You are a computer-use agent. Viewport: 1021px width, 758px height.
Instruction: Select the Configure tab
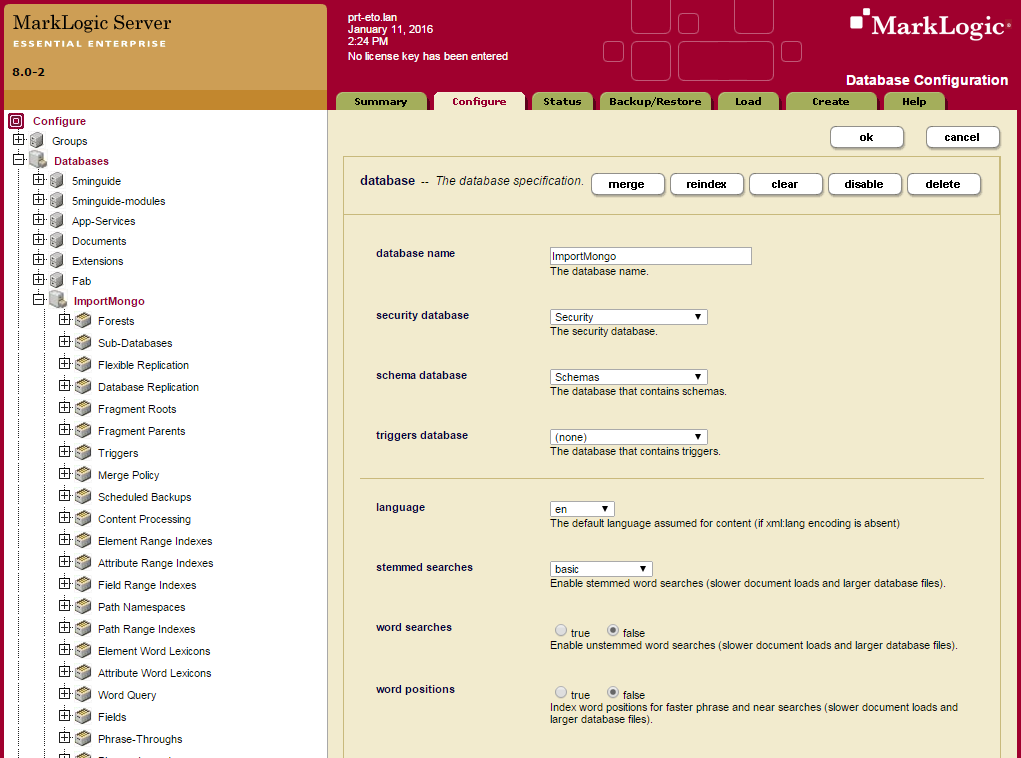[x=479, y=102]
